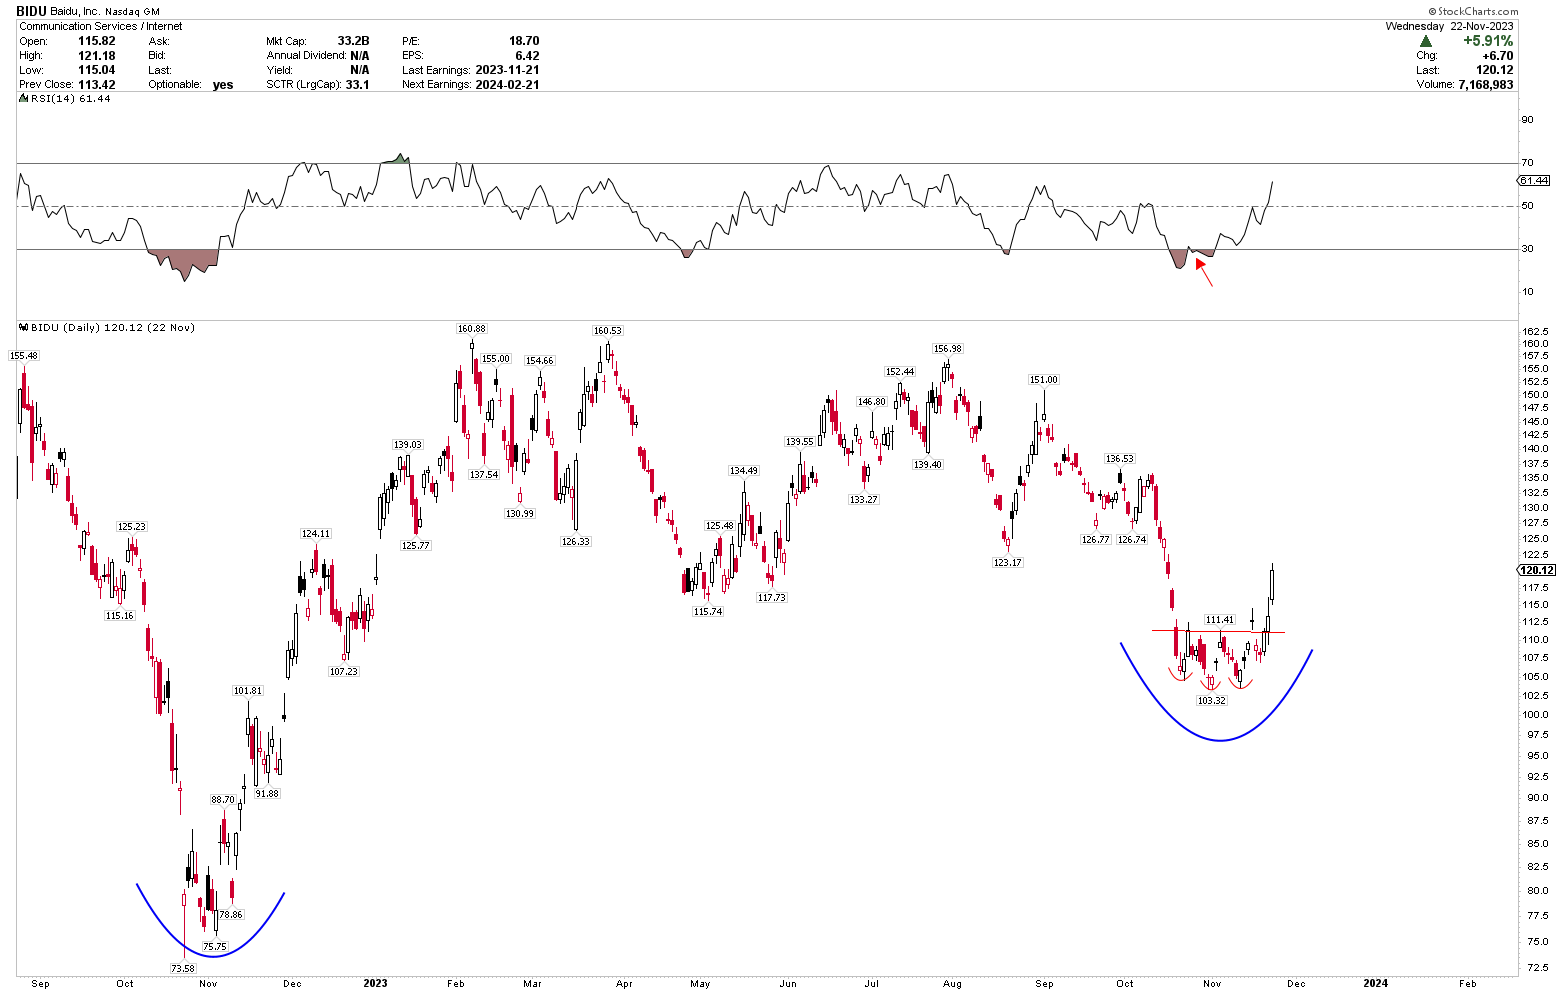Click the 88.70 price label

tap(222, 800)
